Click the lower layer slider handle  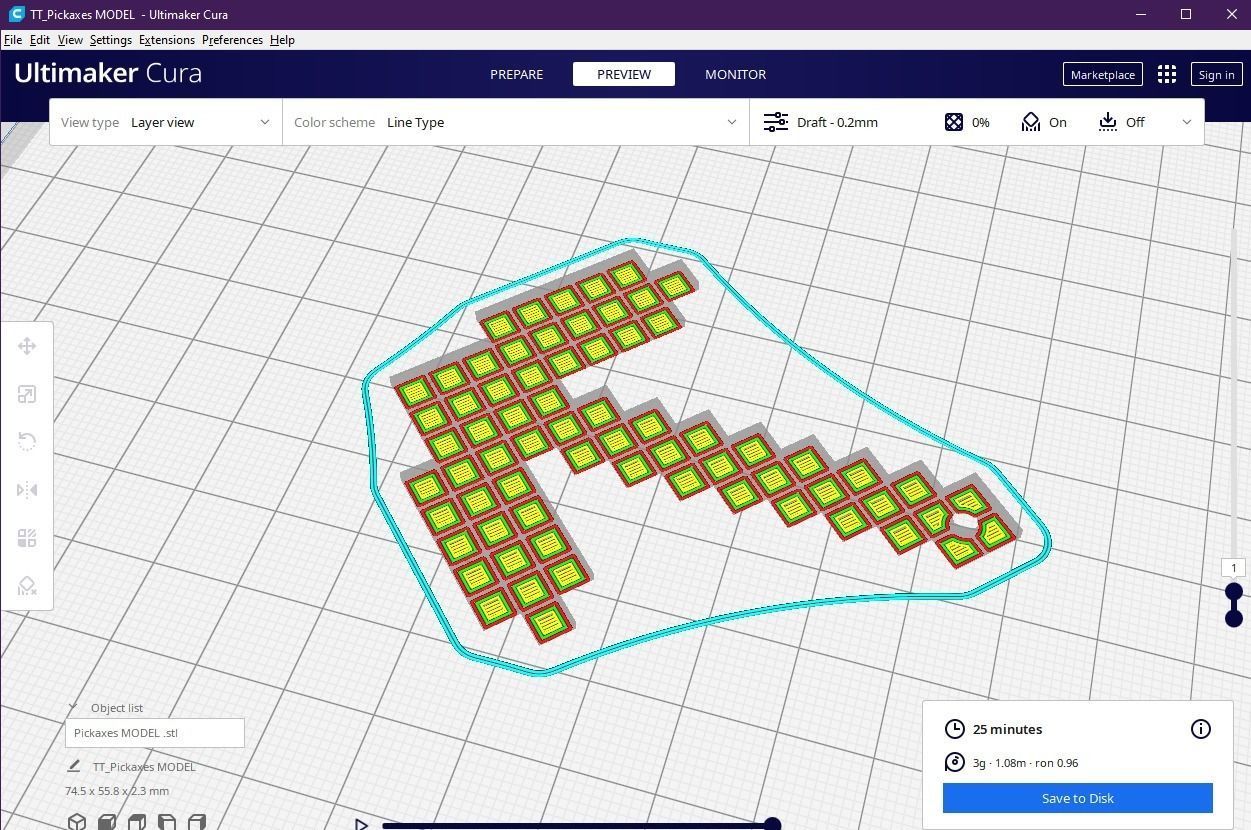(x=1234, y=618)
